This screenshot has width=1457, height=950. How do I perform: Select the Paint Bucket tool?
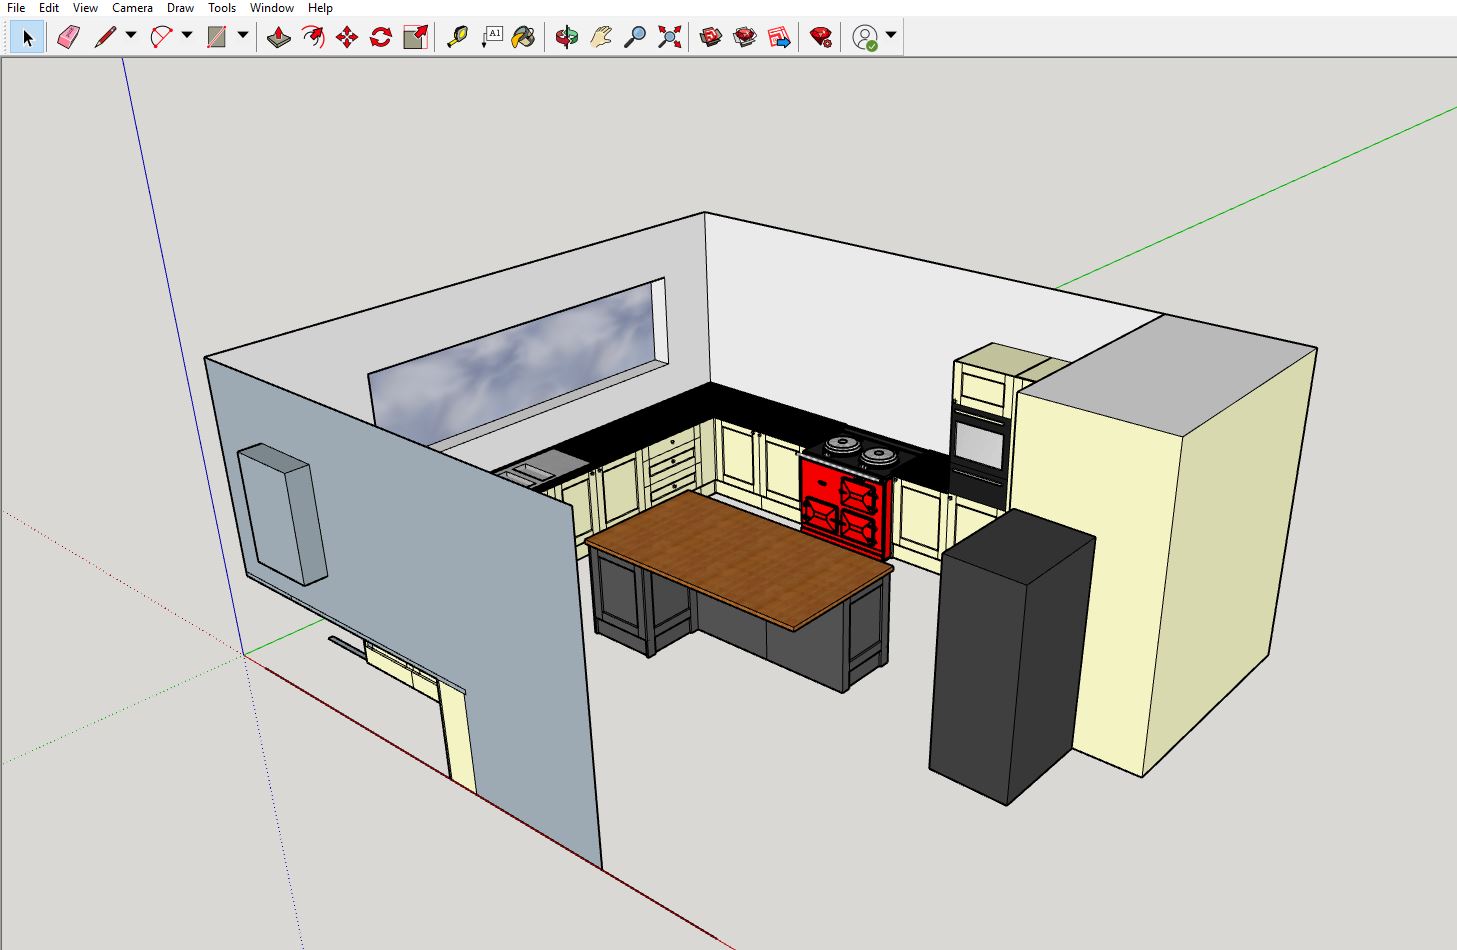click(522, 36)
